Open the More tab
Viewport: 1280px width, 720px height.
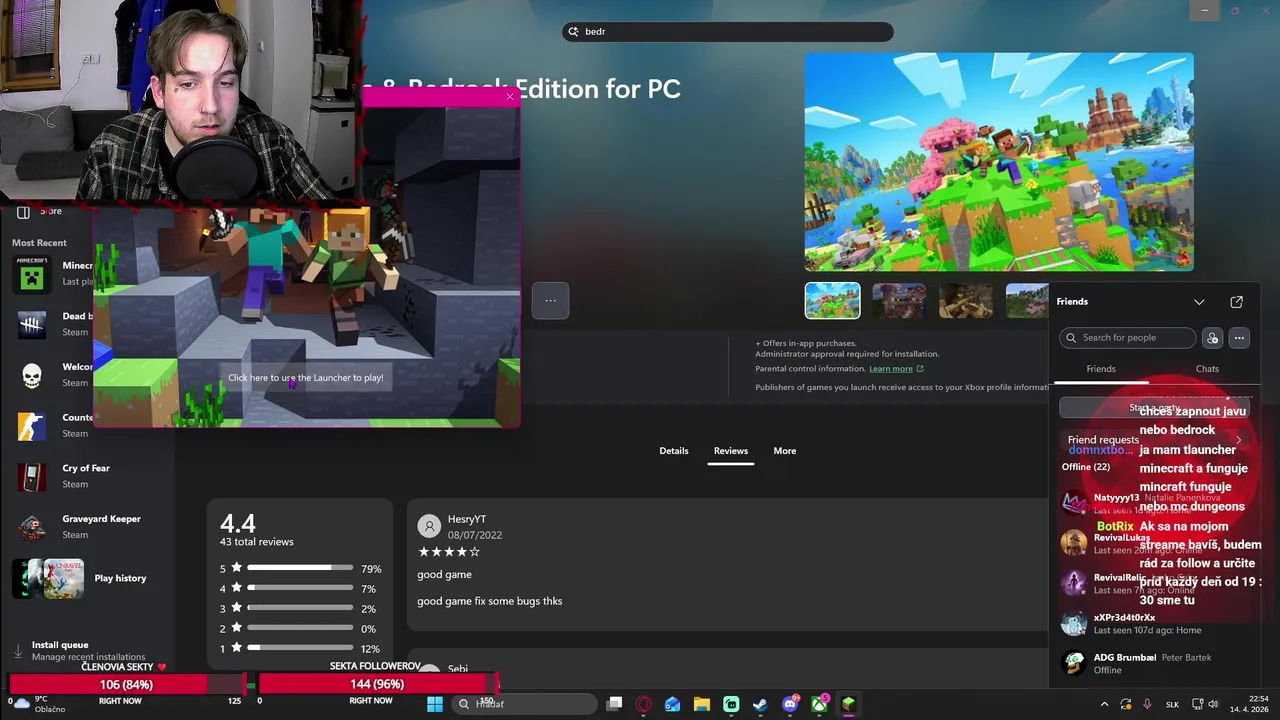(785, 451)
